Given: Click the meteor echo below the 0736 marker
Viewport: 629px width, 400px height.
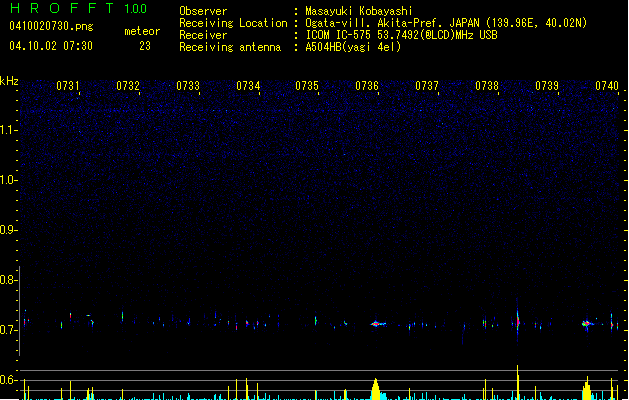Looking at the screenshot, I should [377, 323].
